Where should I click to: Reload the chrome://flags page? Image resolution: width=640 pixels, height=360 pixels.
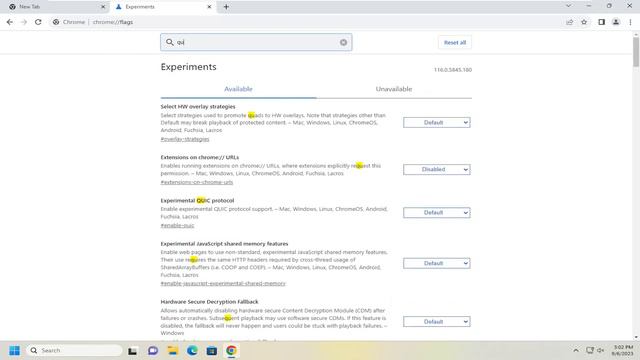38,22
